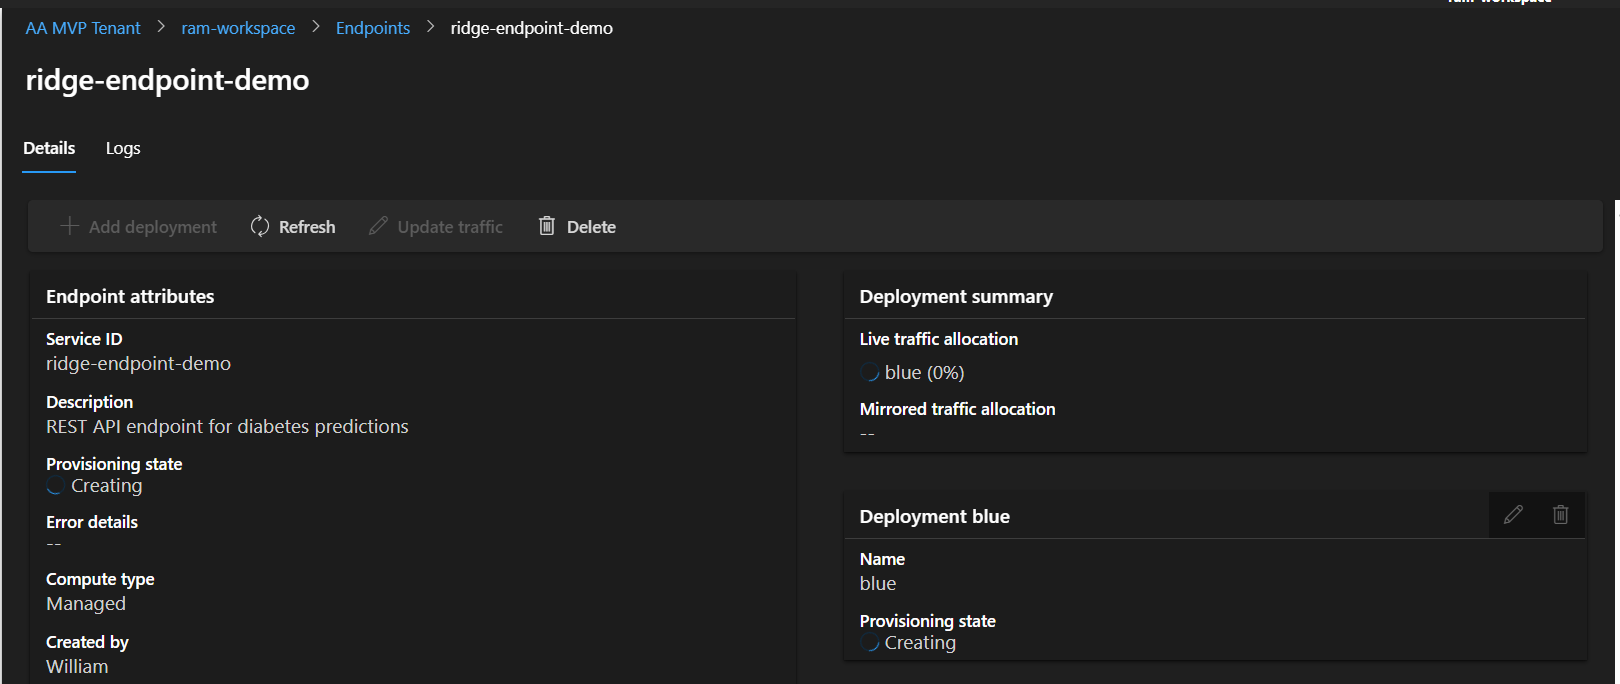The height and width of the screenshot is (684, 1620).
Task: Go back to Endpoints breadcrumb
Action: [x=373, y=28]
